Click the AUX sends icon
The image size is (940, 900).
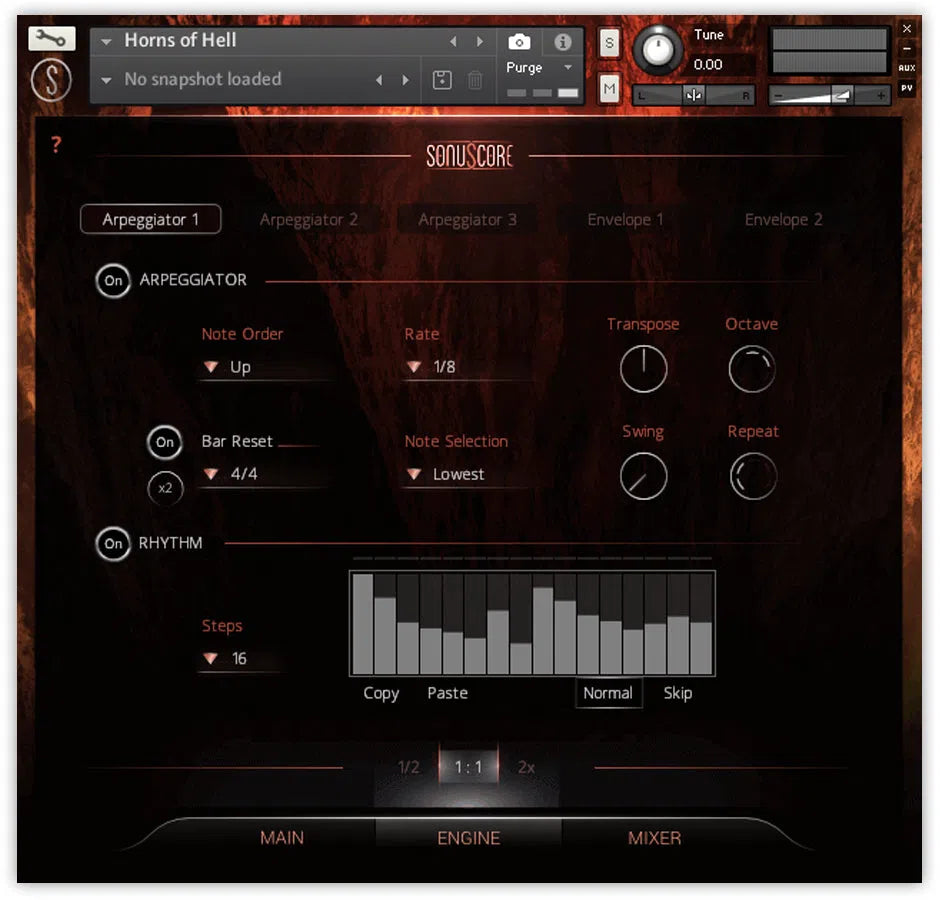point(905,67)
